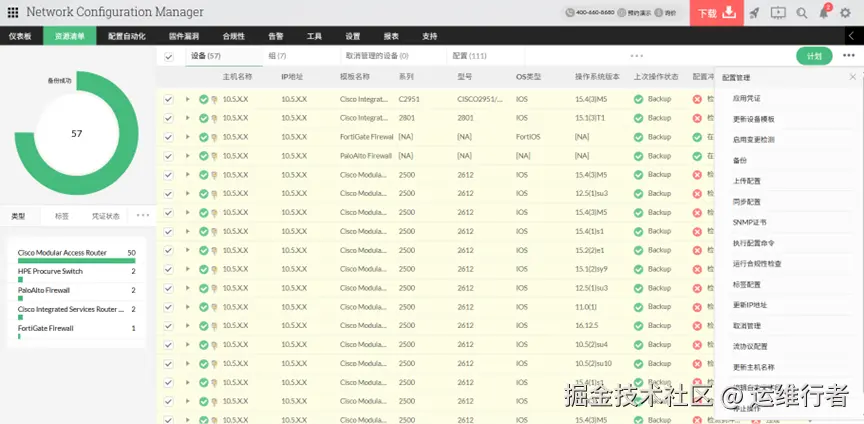Viewport: 864px width, 424px height.
Task: Uncheck the 11.0(1) row checkbox
Action: [x=169, y=307]
